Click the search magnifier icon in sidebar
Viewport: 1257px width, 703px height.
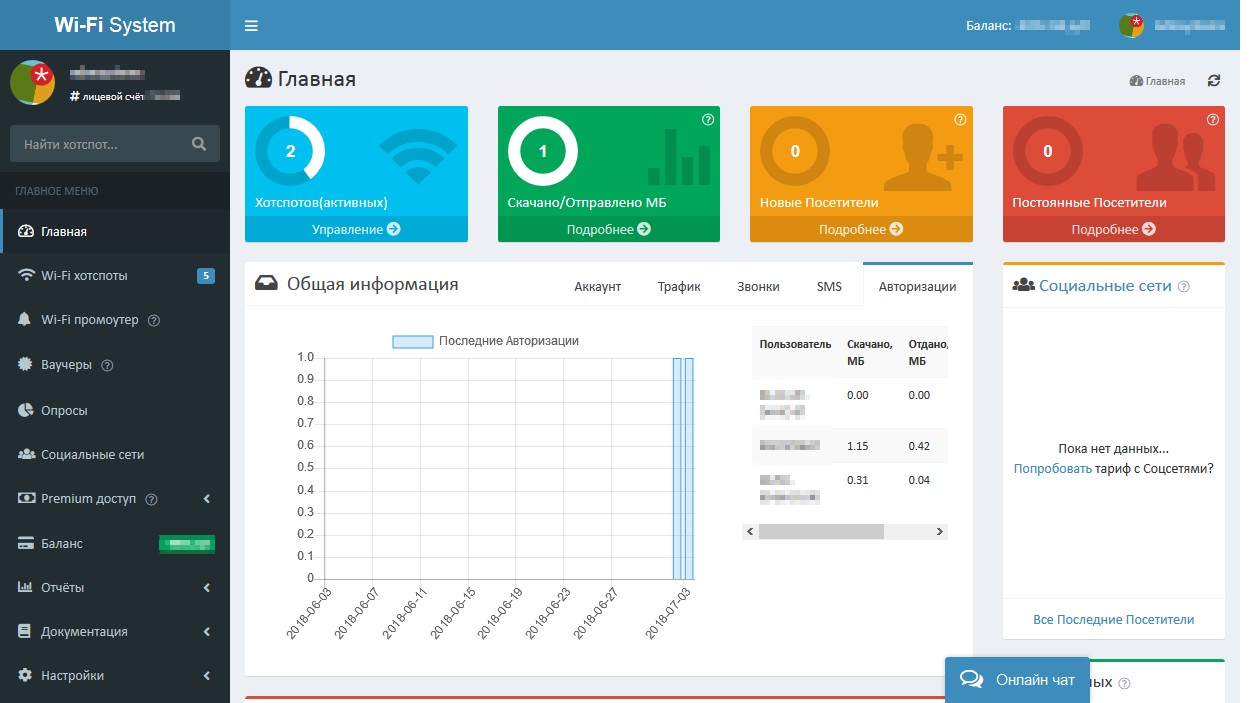click(199, 144)
